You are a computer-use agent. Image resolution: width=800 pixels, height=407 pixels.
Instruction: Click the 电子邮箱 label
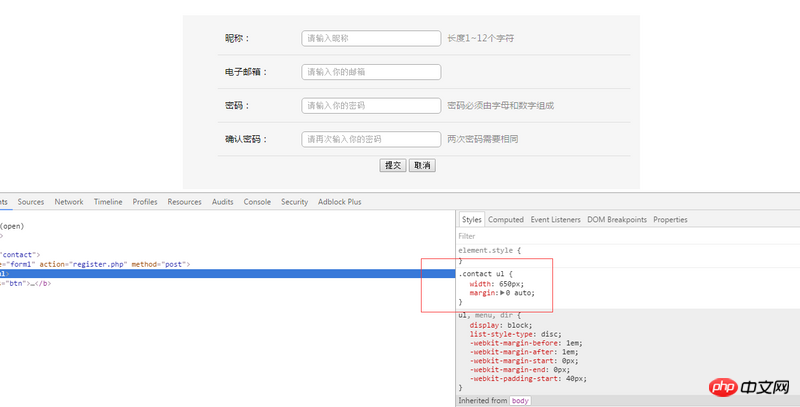tap(246, 72)
